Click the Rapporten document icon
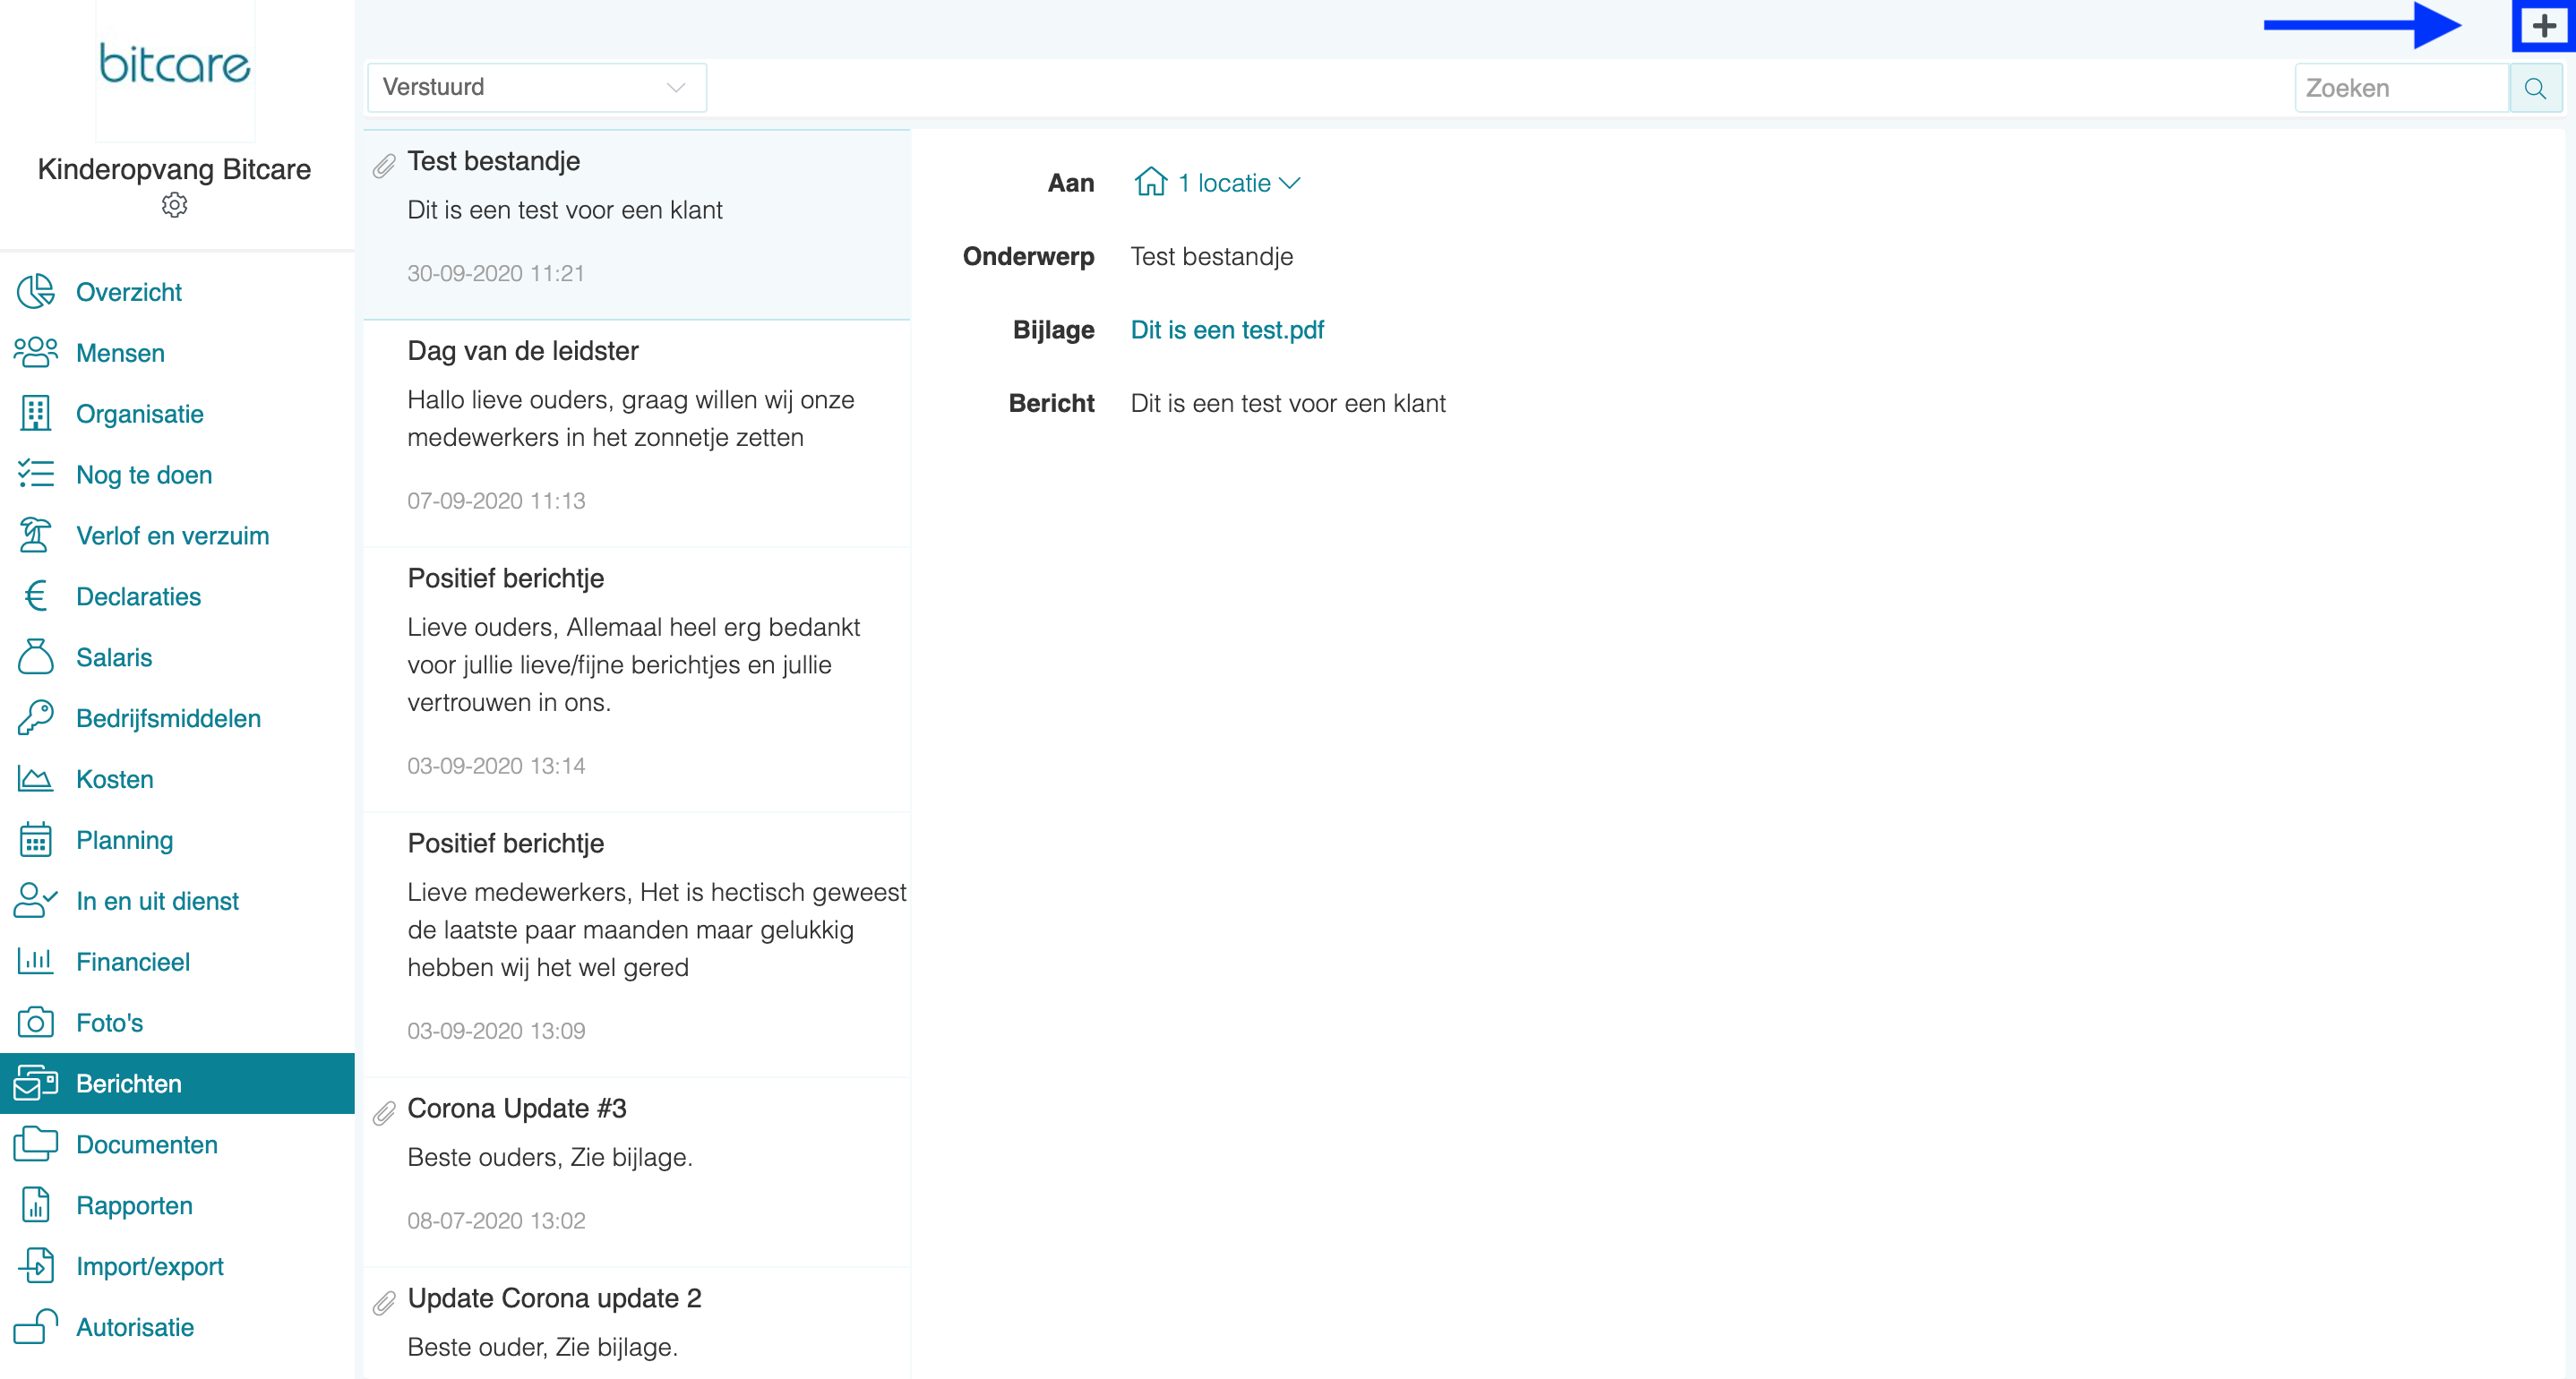 pyautogui.click(x=35, y=1205)
